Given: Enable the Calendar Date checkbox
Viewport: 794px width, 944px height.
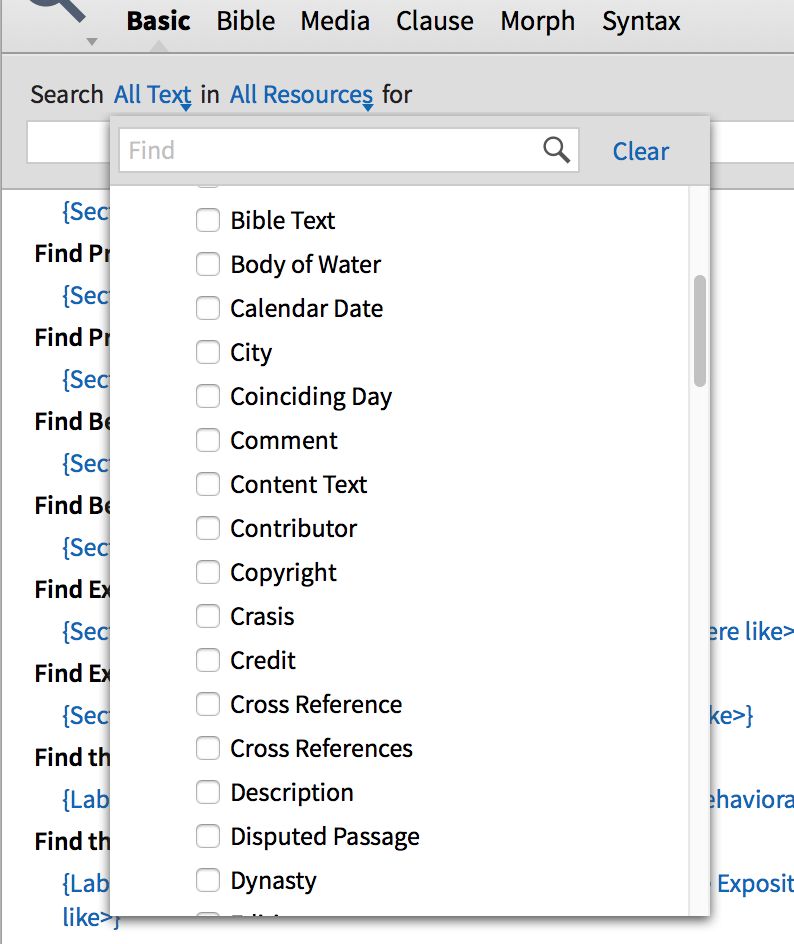Looking at the screenshot, I should click(x=208, y=308).
